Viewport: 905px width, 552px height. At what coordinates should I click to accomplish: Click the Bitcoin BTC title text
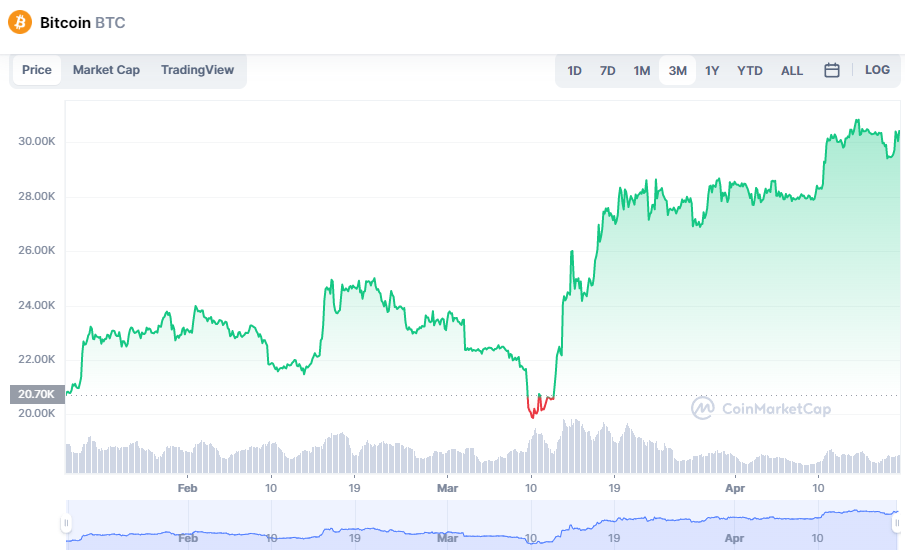point(83,23)
